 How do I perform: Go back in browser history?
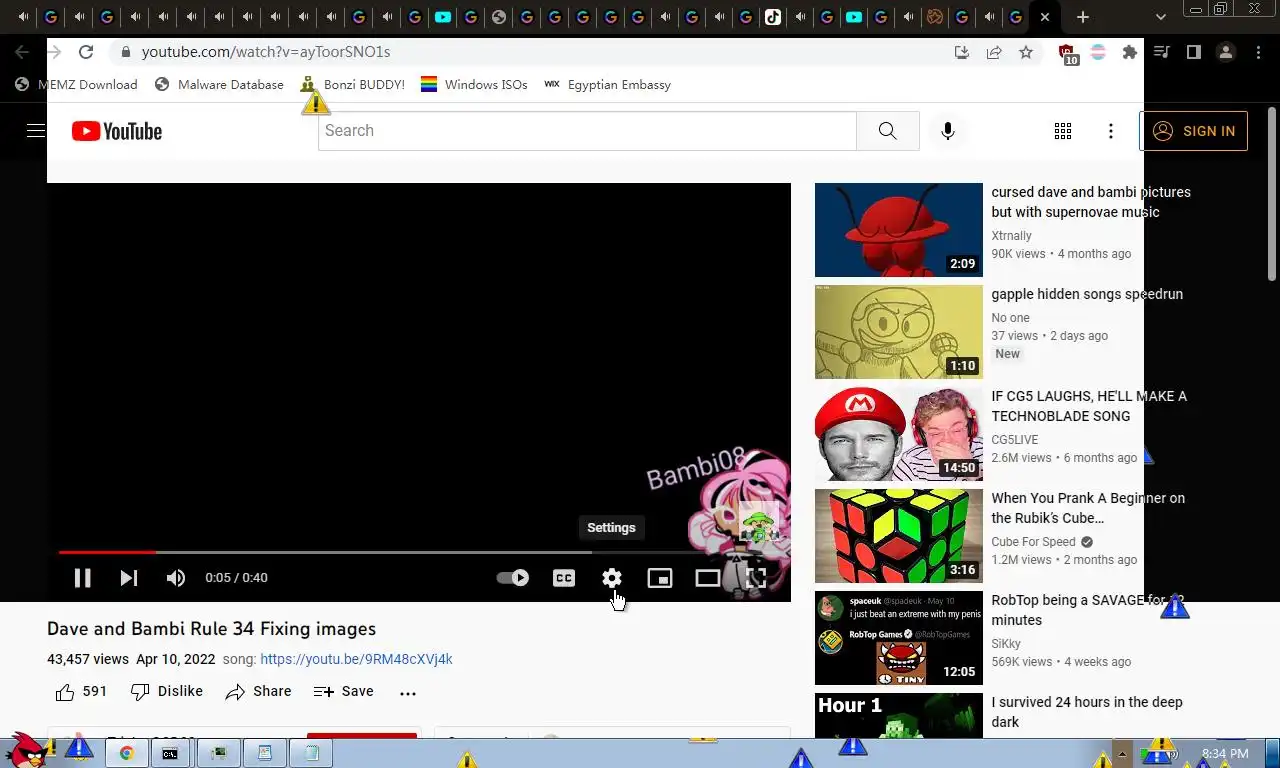[x=22, y=52]
